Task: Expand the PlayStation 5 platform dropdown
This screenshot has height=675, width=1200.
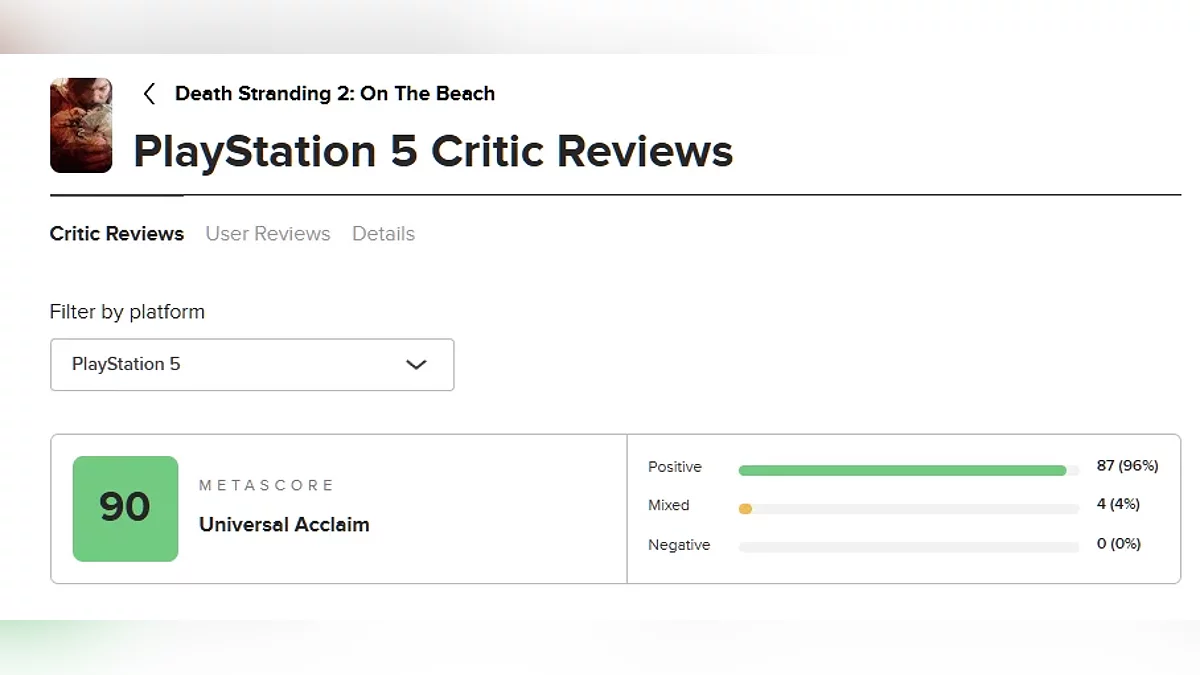Action: (252, 365)
